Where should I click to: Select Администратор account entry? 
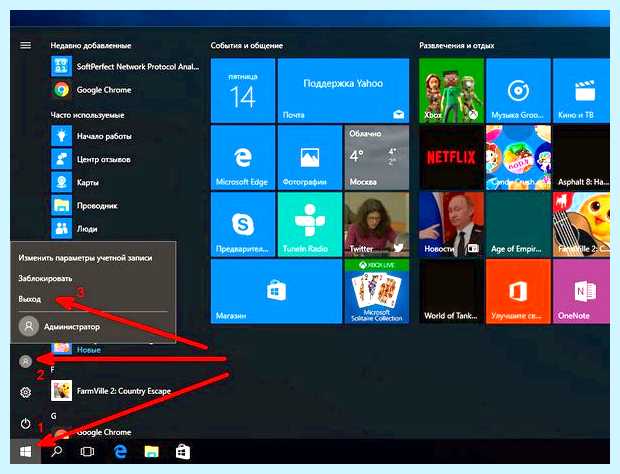[x=59, y=327]
